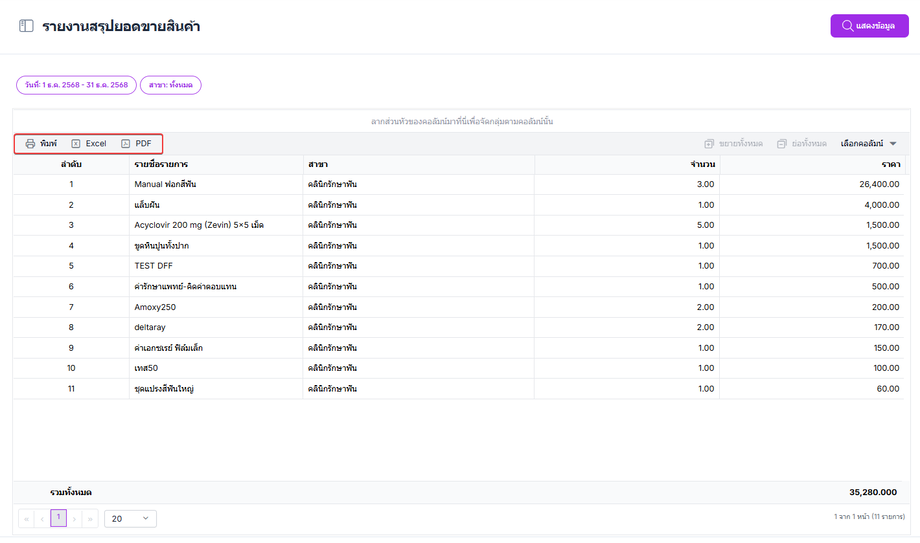Select the ชุดแปรงสีฟันใหญ่ item cell
The image size is (920, 543).
[216, 389]
